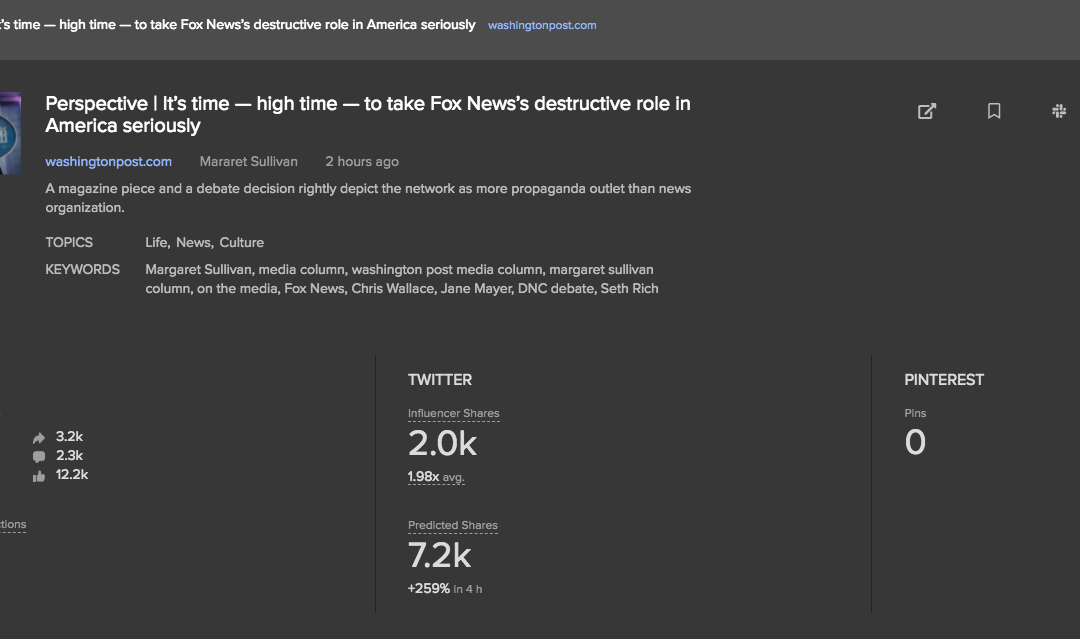
Task: Click the Predicted Shares label
Action: (452, 526)
